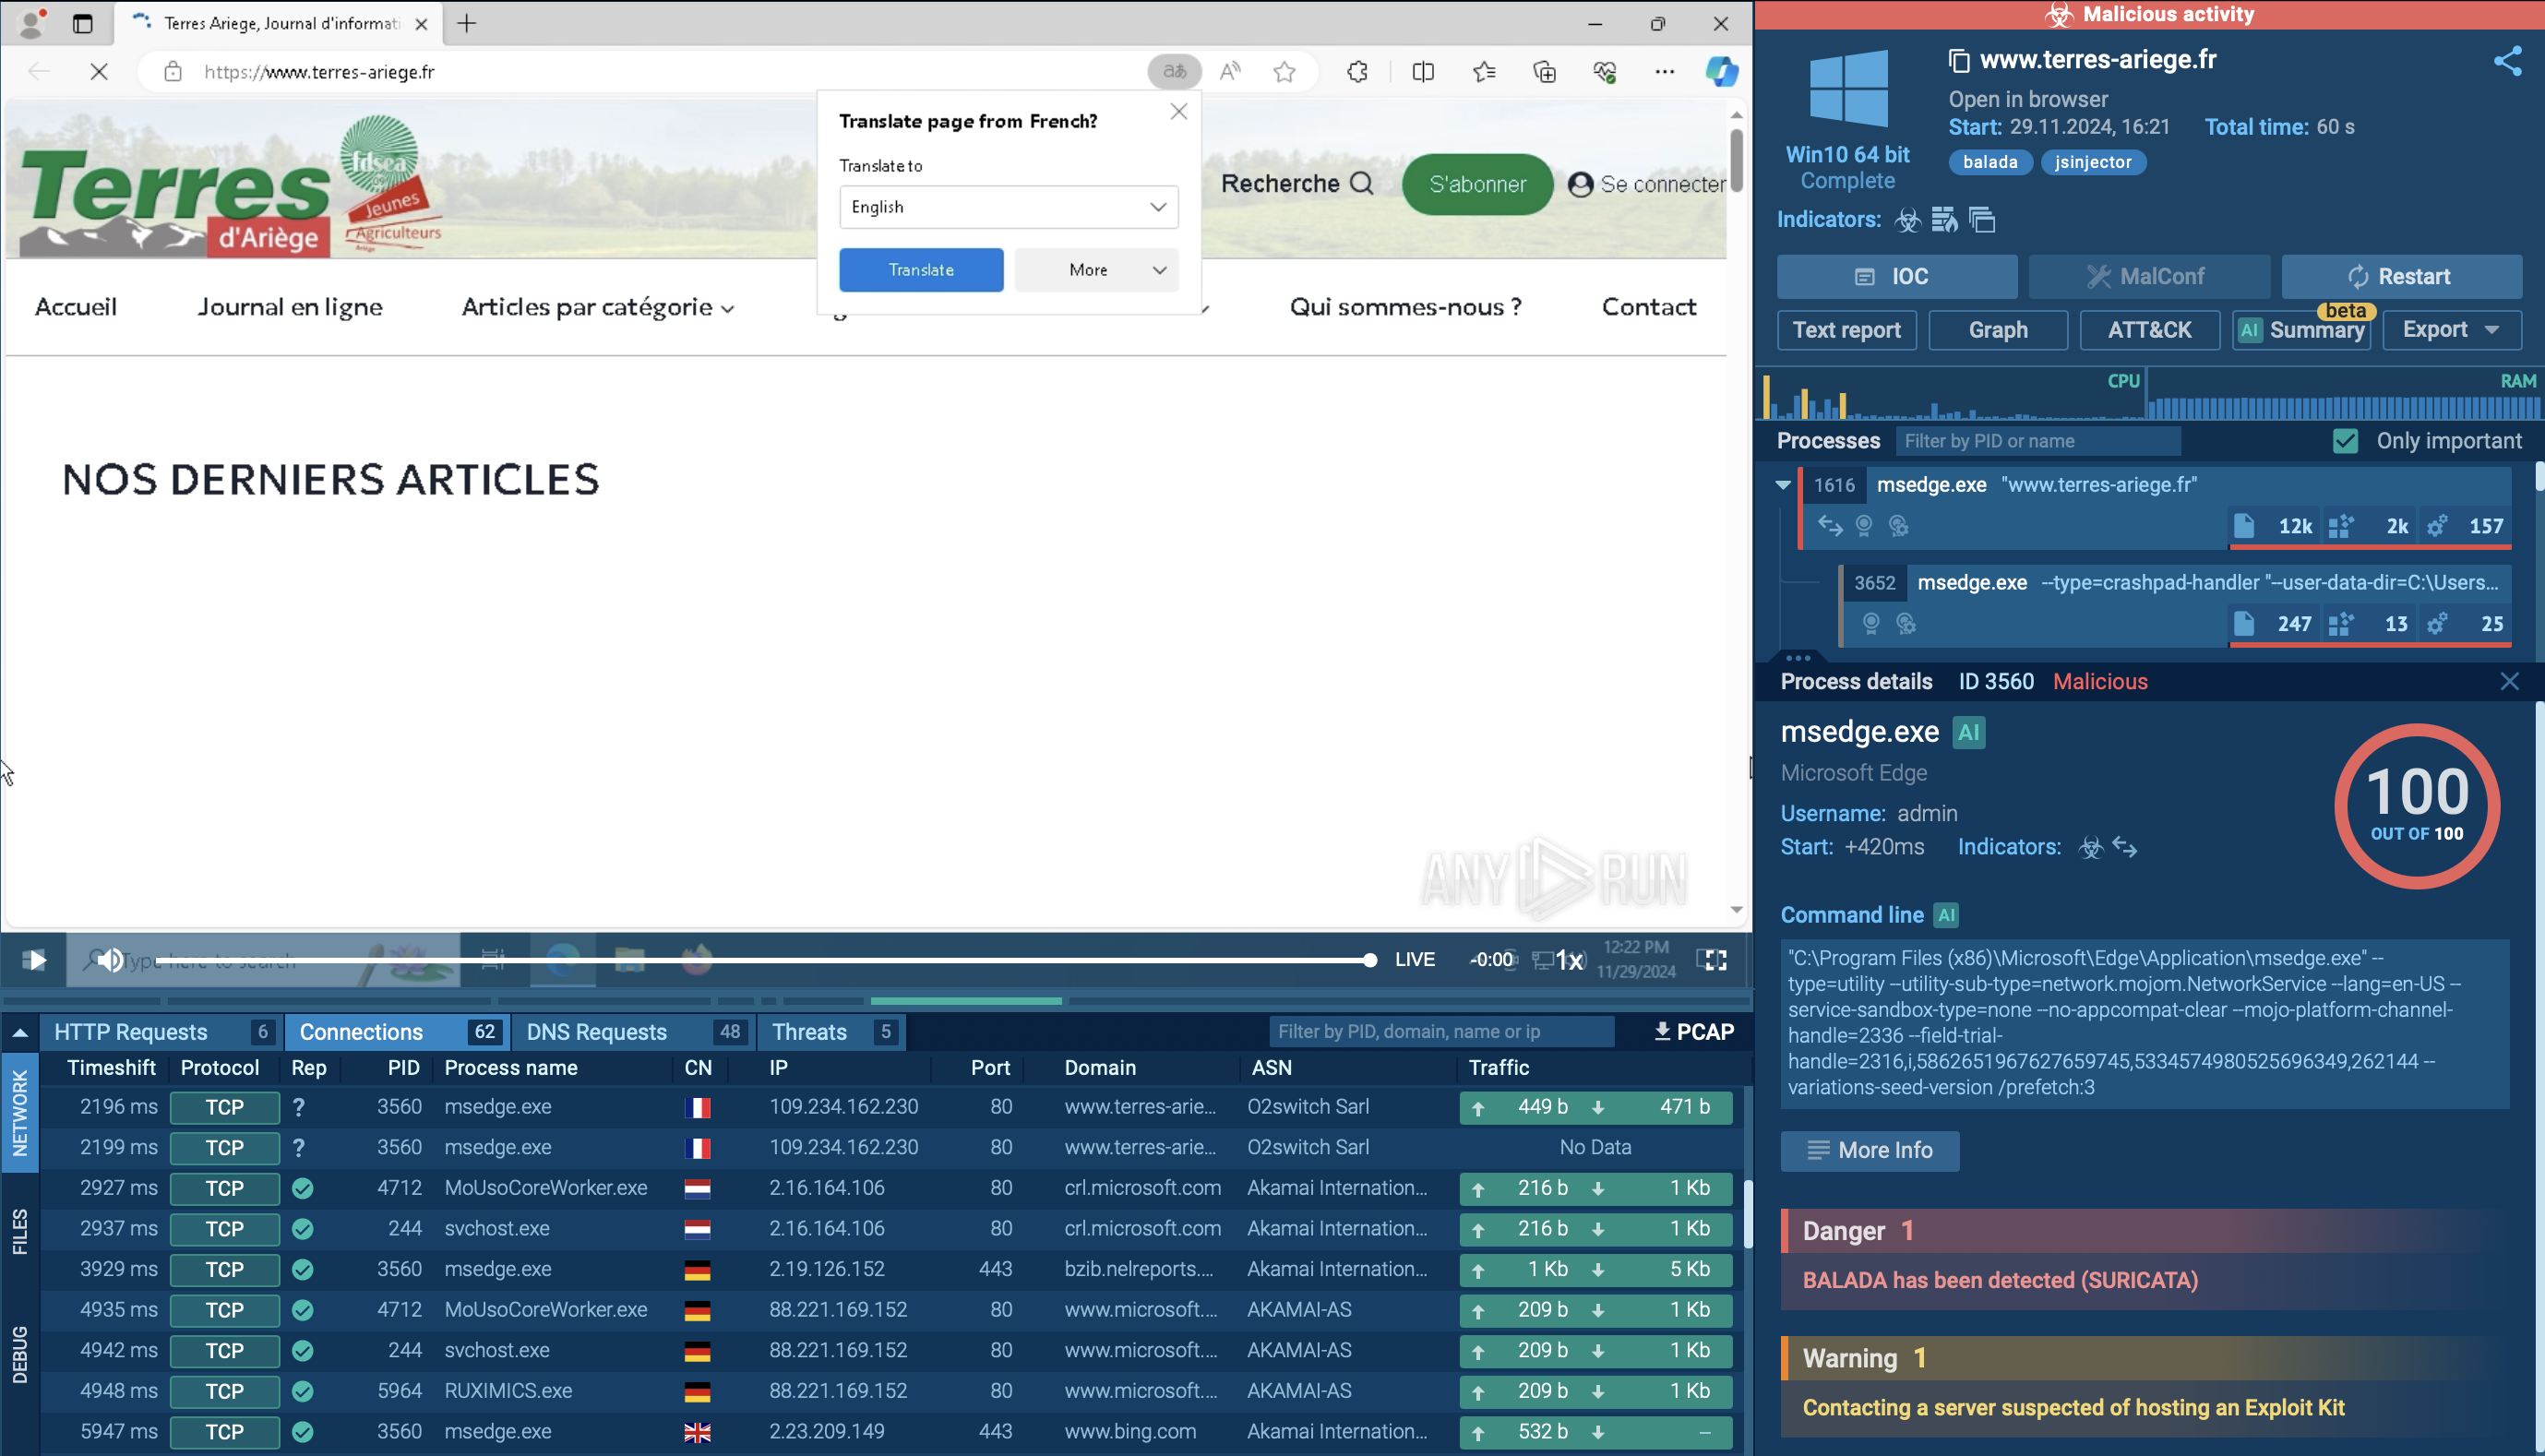Open the browser collections icon

(x=1544, y=72)
